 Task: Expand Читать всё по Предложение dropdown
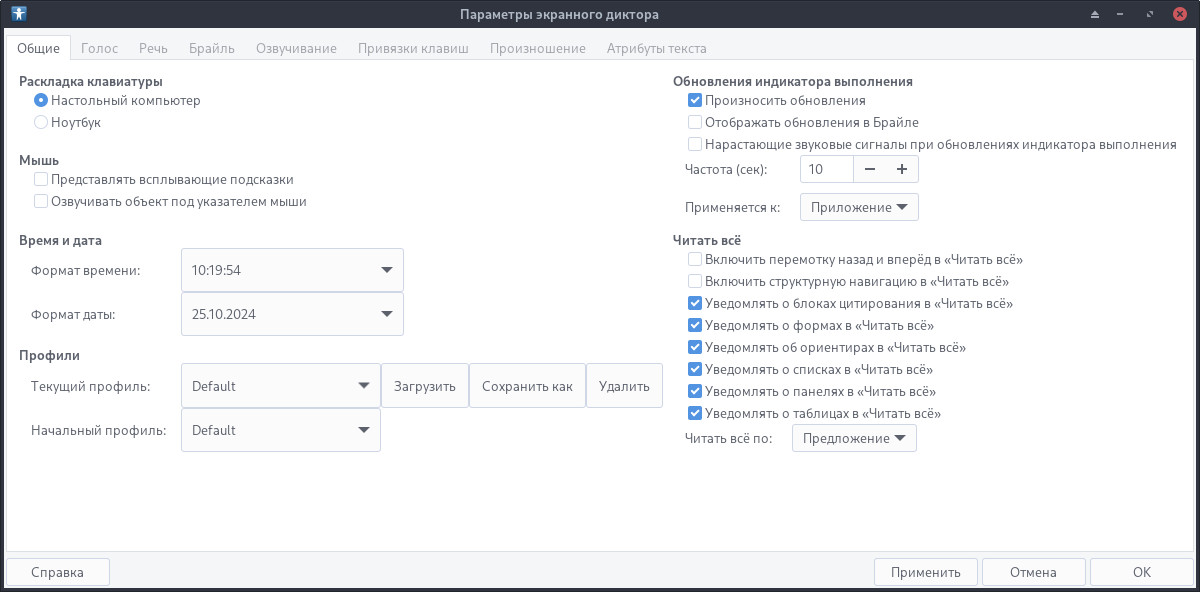(854, 438)
